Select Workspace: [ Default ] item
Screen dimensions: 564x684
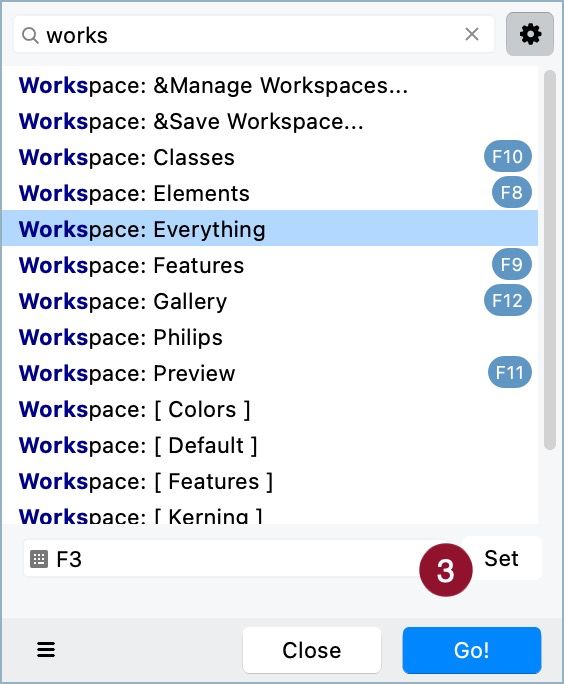click(x=270, y=445)
